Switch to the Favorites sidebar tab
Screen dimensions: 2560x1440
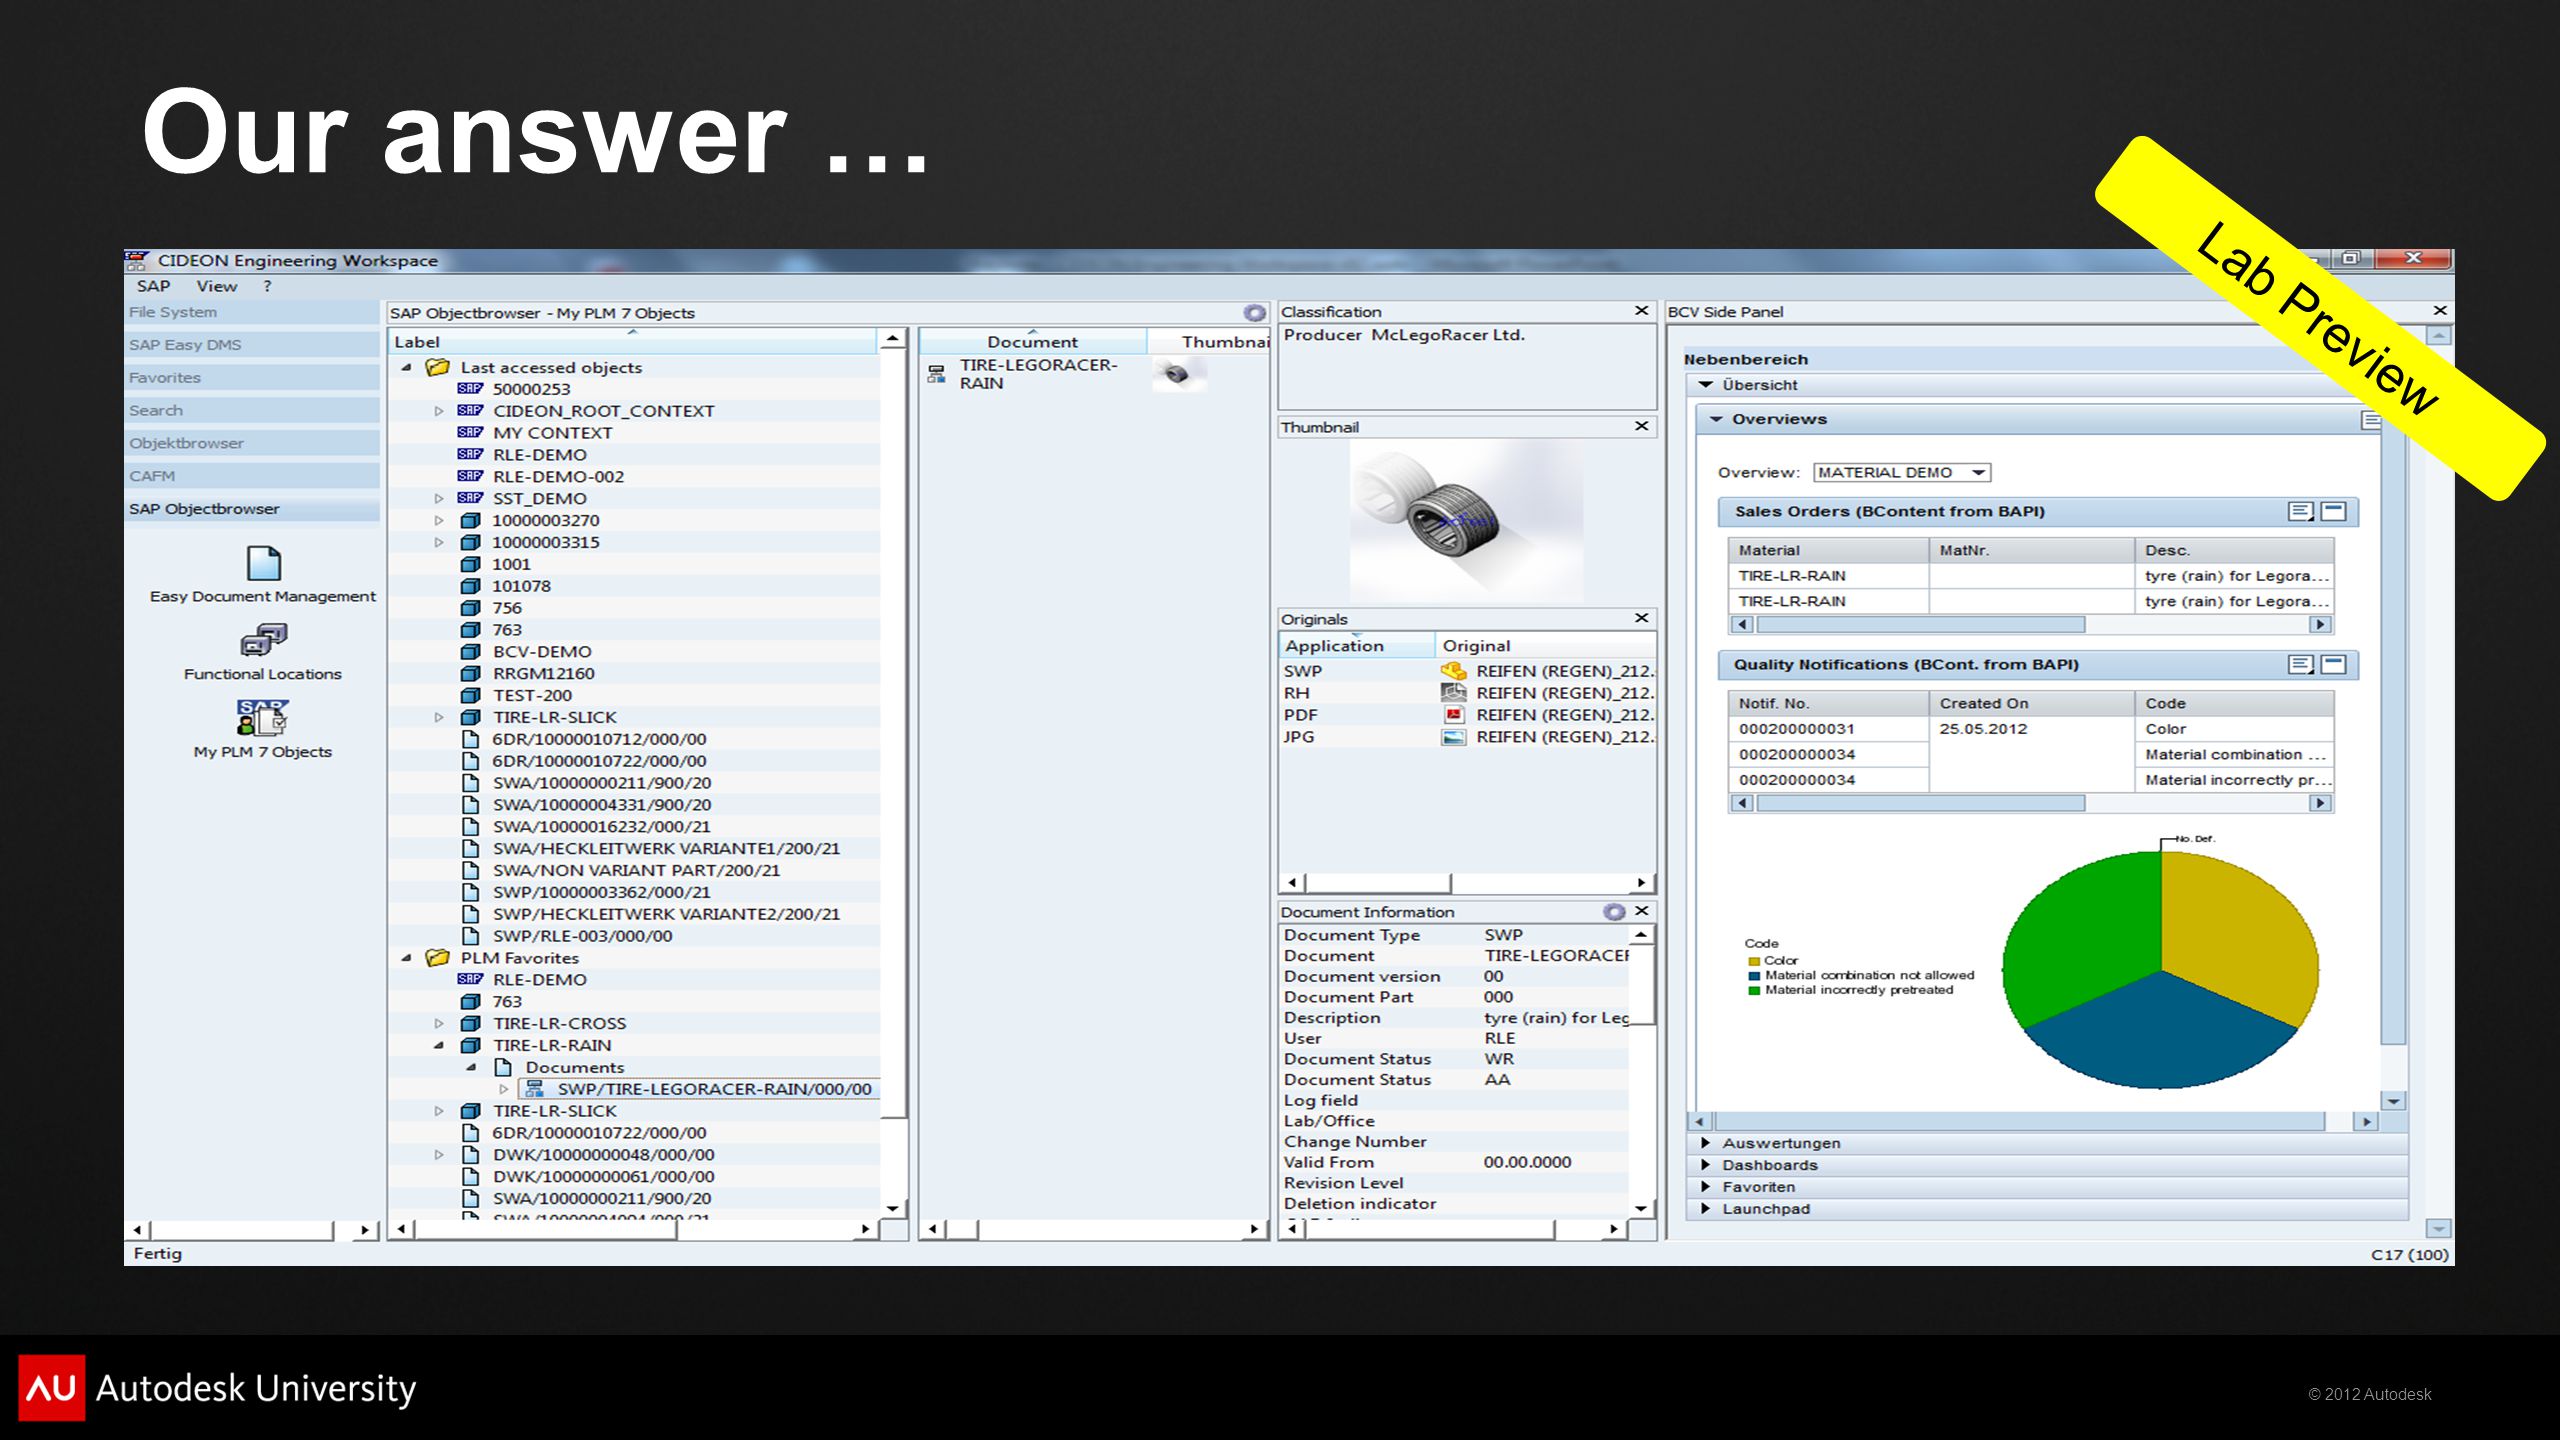pyautogui.click(x=252, y=378)
